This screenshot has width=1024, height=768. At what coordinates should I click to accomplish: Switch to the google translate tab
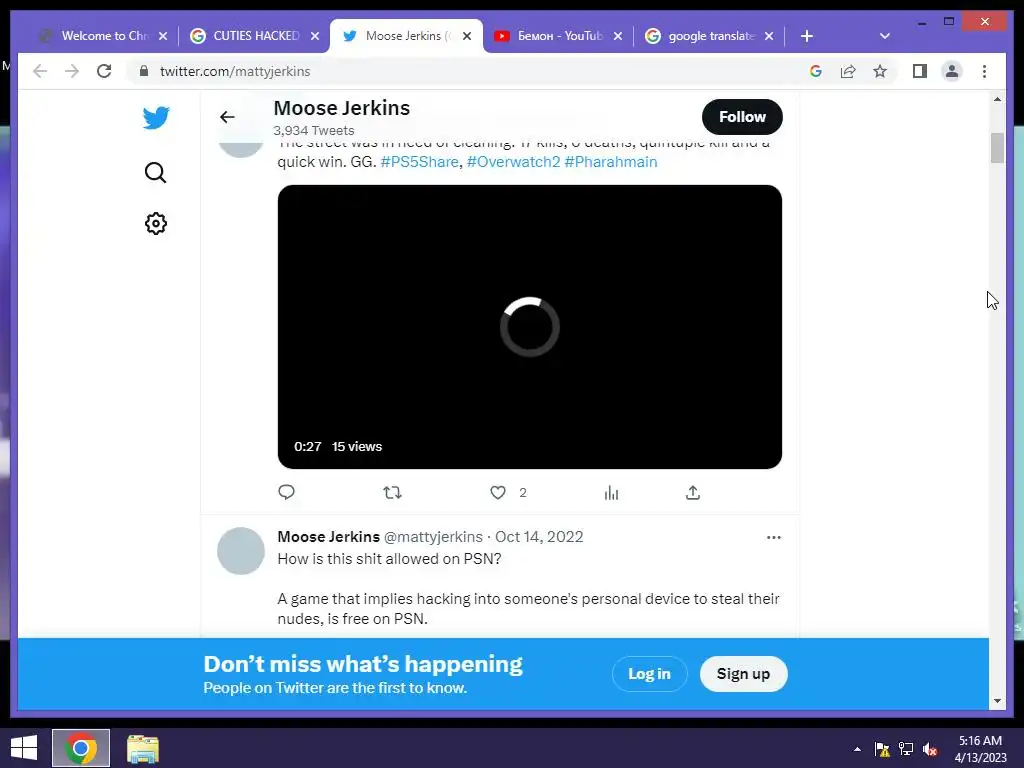tap(709, 36)
